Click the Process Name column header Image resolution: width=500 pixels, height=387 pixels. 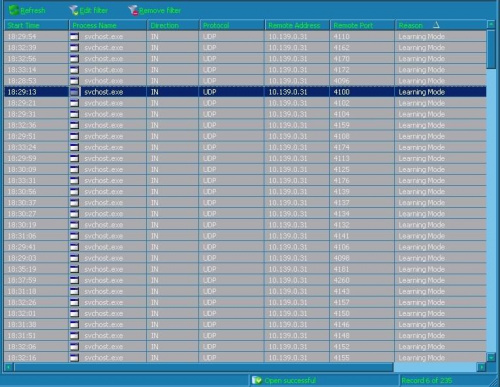[x=108, y=25]
